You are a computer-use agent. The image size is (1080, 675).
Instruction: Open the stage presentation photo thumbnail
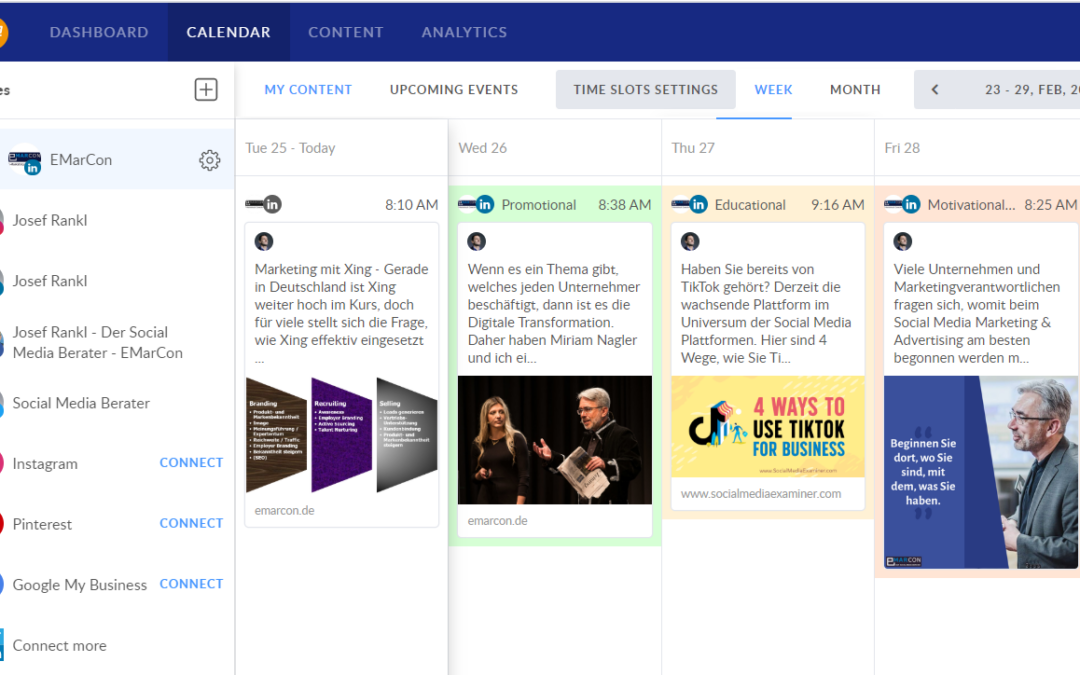coord(554,440)
